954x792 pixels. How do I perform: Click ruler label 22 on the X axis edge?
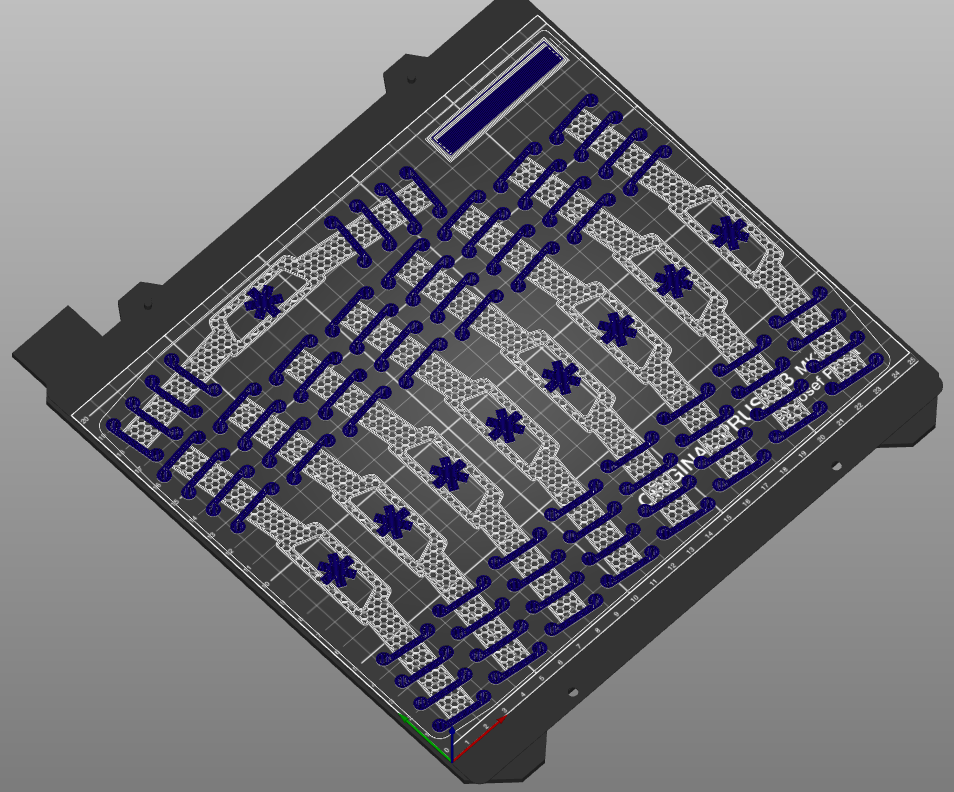[x=858, y=406]
